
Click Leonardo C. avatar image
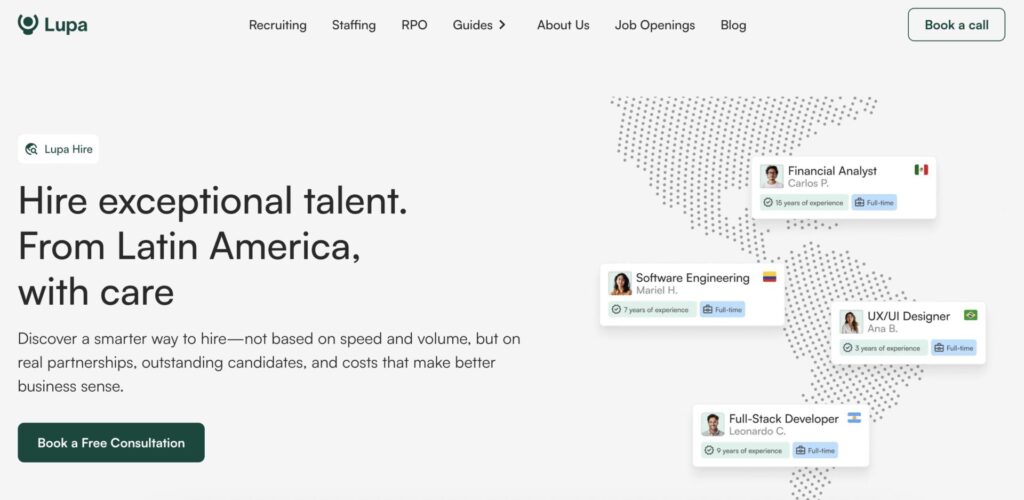[712, 424]
